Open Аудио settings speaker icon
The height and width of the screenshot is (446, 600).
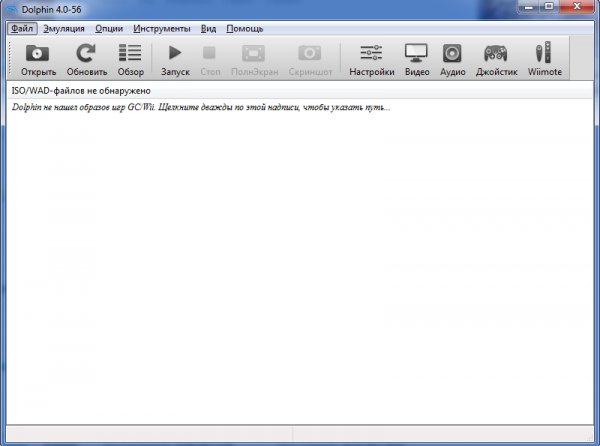click(x=452, y=53)
